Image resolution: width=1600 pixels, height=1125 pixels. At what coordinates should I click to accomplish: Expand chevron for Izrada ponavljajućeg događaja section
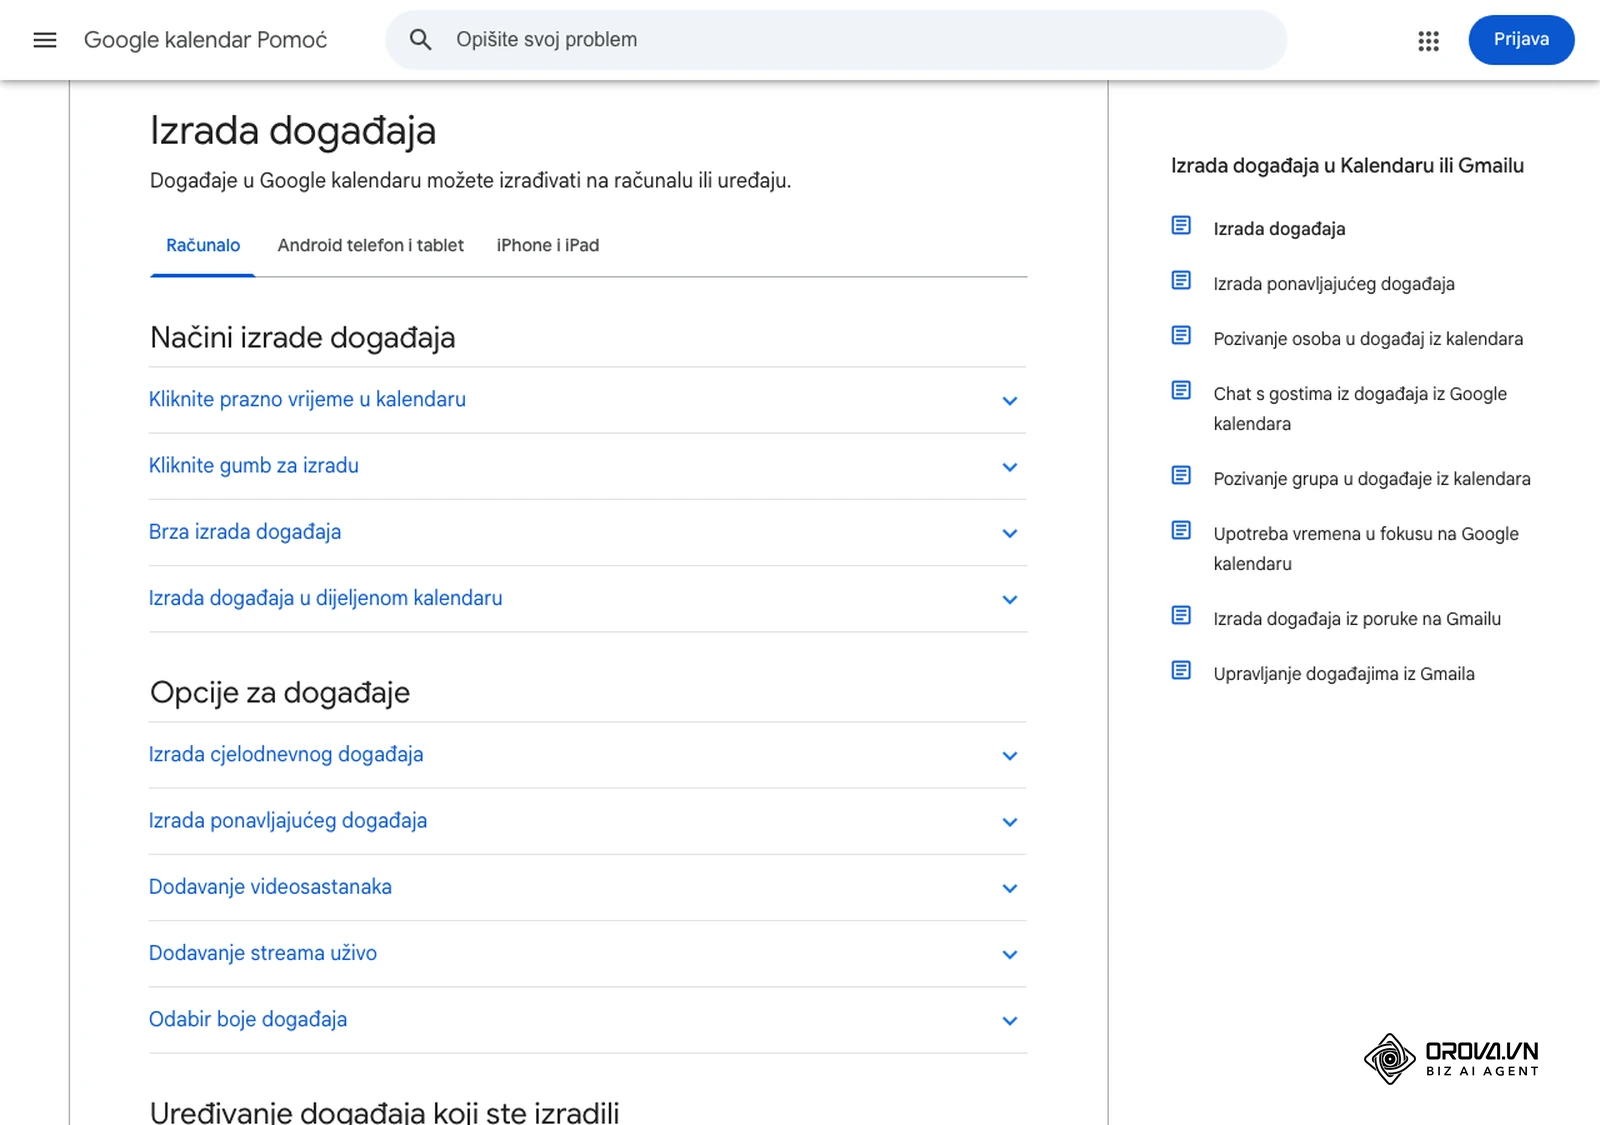click(1010, 822)
